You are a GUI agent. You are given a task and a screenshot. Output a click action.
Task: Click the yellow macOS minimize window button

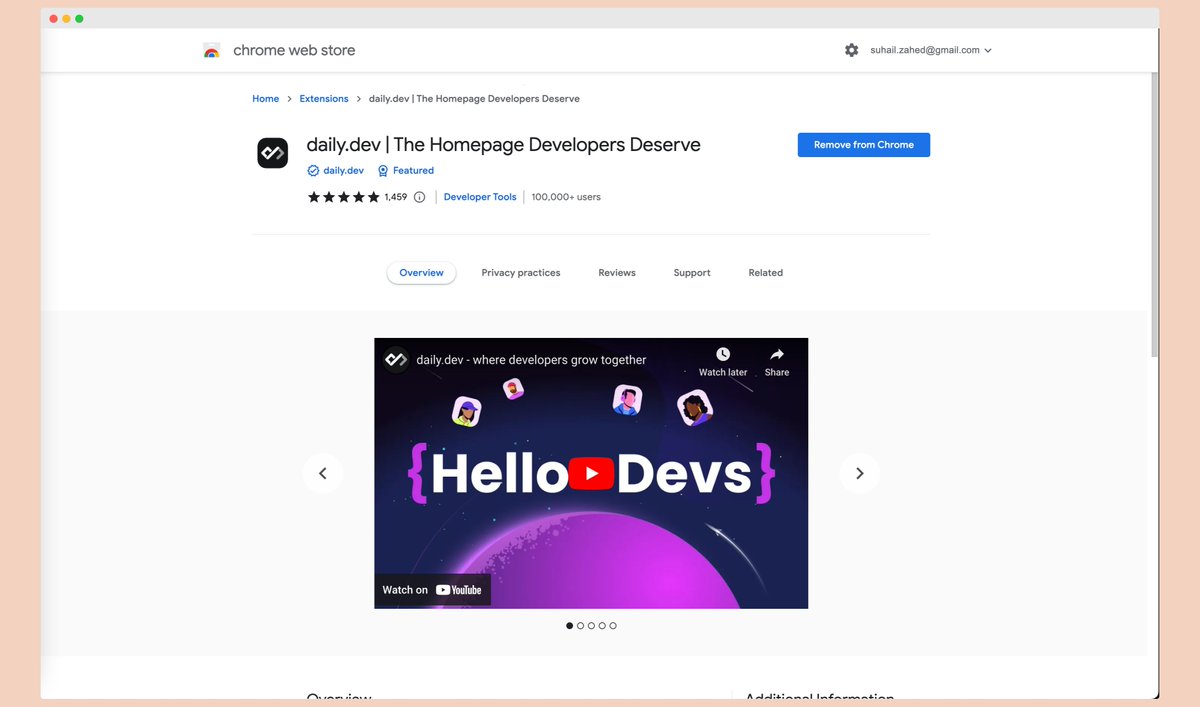coord(67,19)
